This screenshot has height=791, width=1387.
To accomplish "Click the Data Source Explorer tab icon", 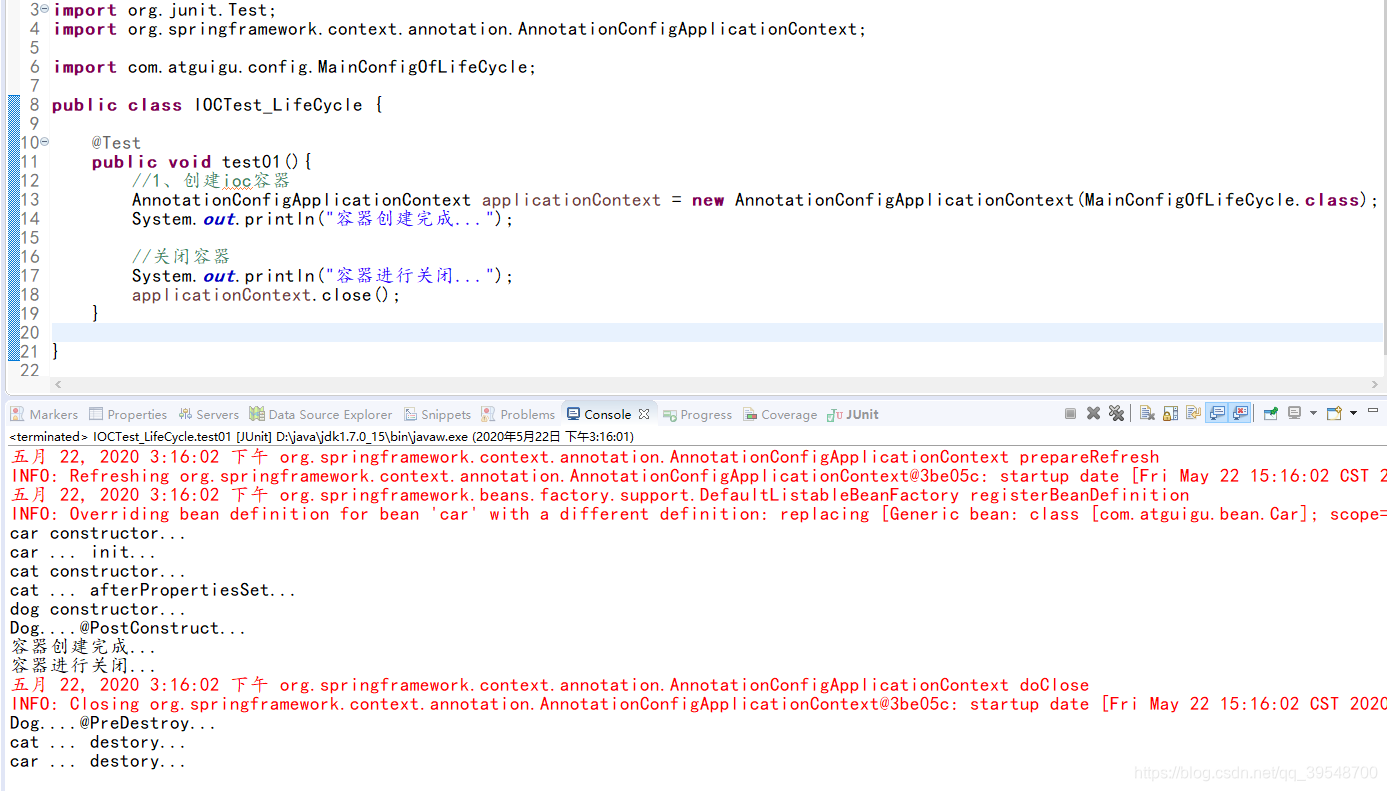I will tap(257, 414).
